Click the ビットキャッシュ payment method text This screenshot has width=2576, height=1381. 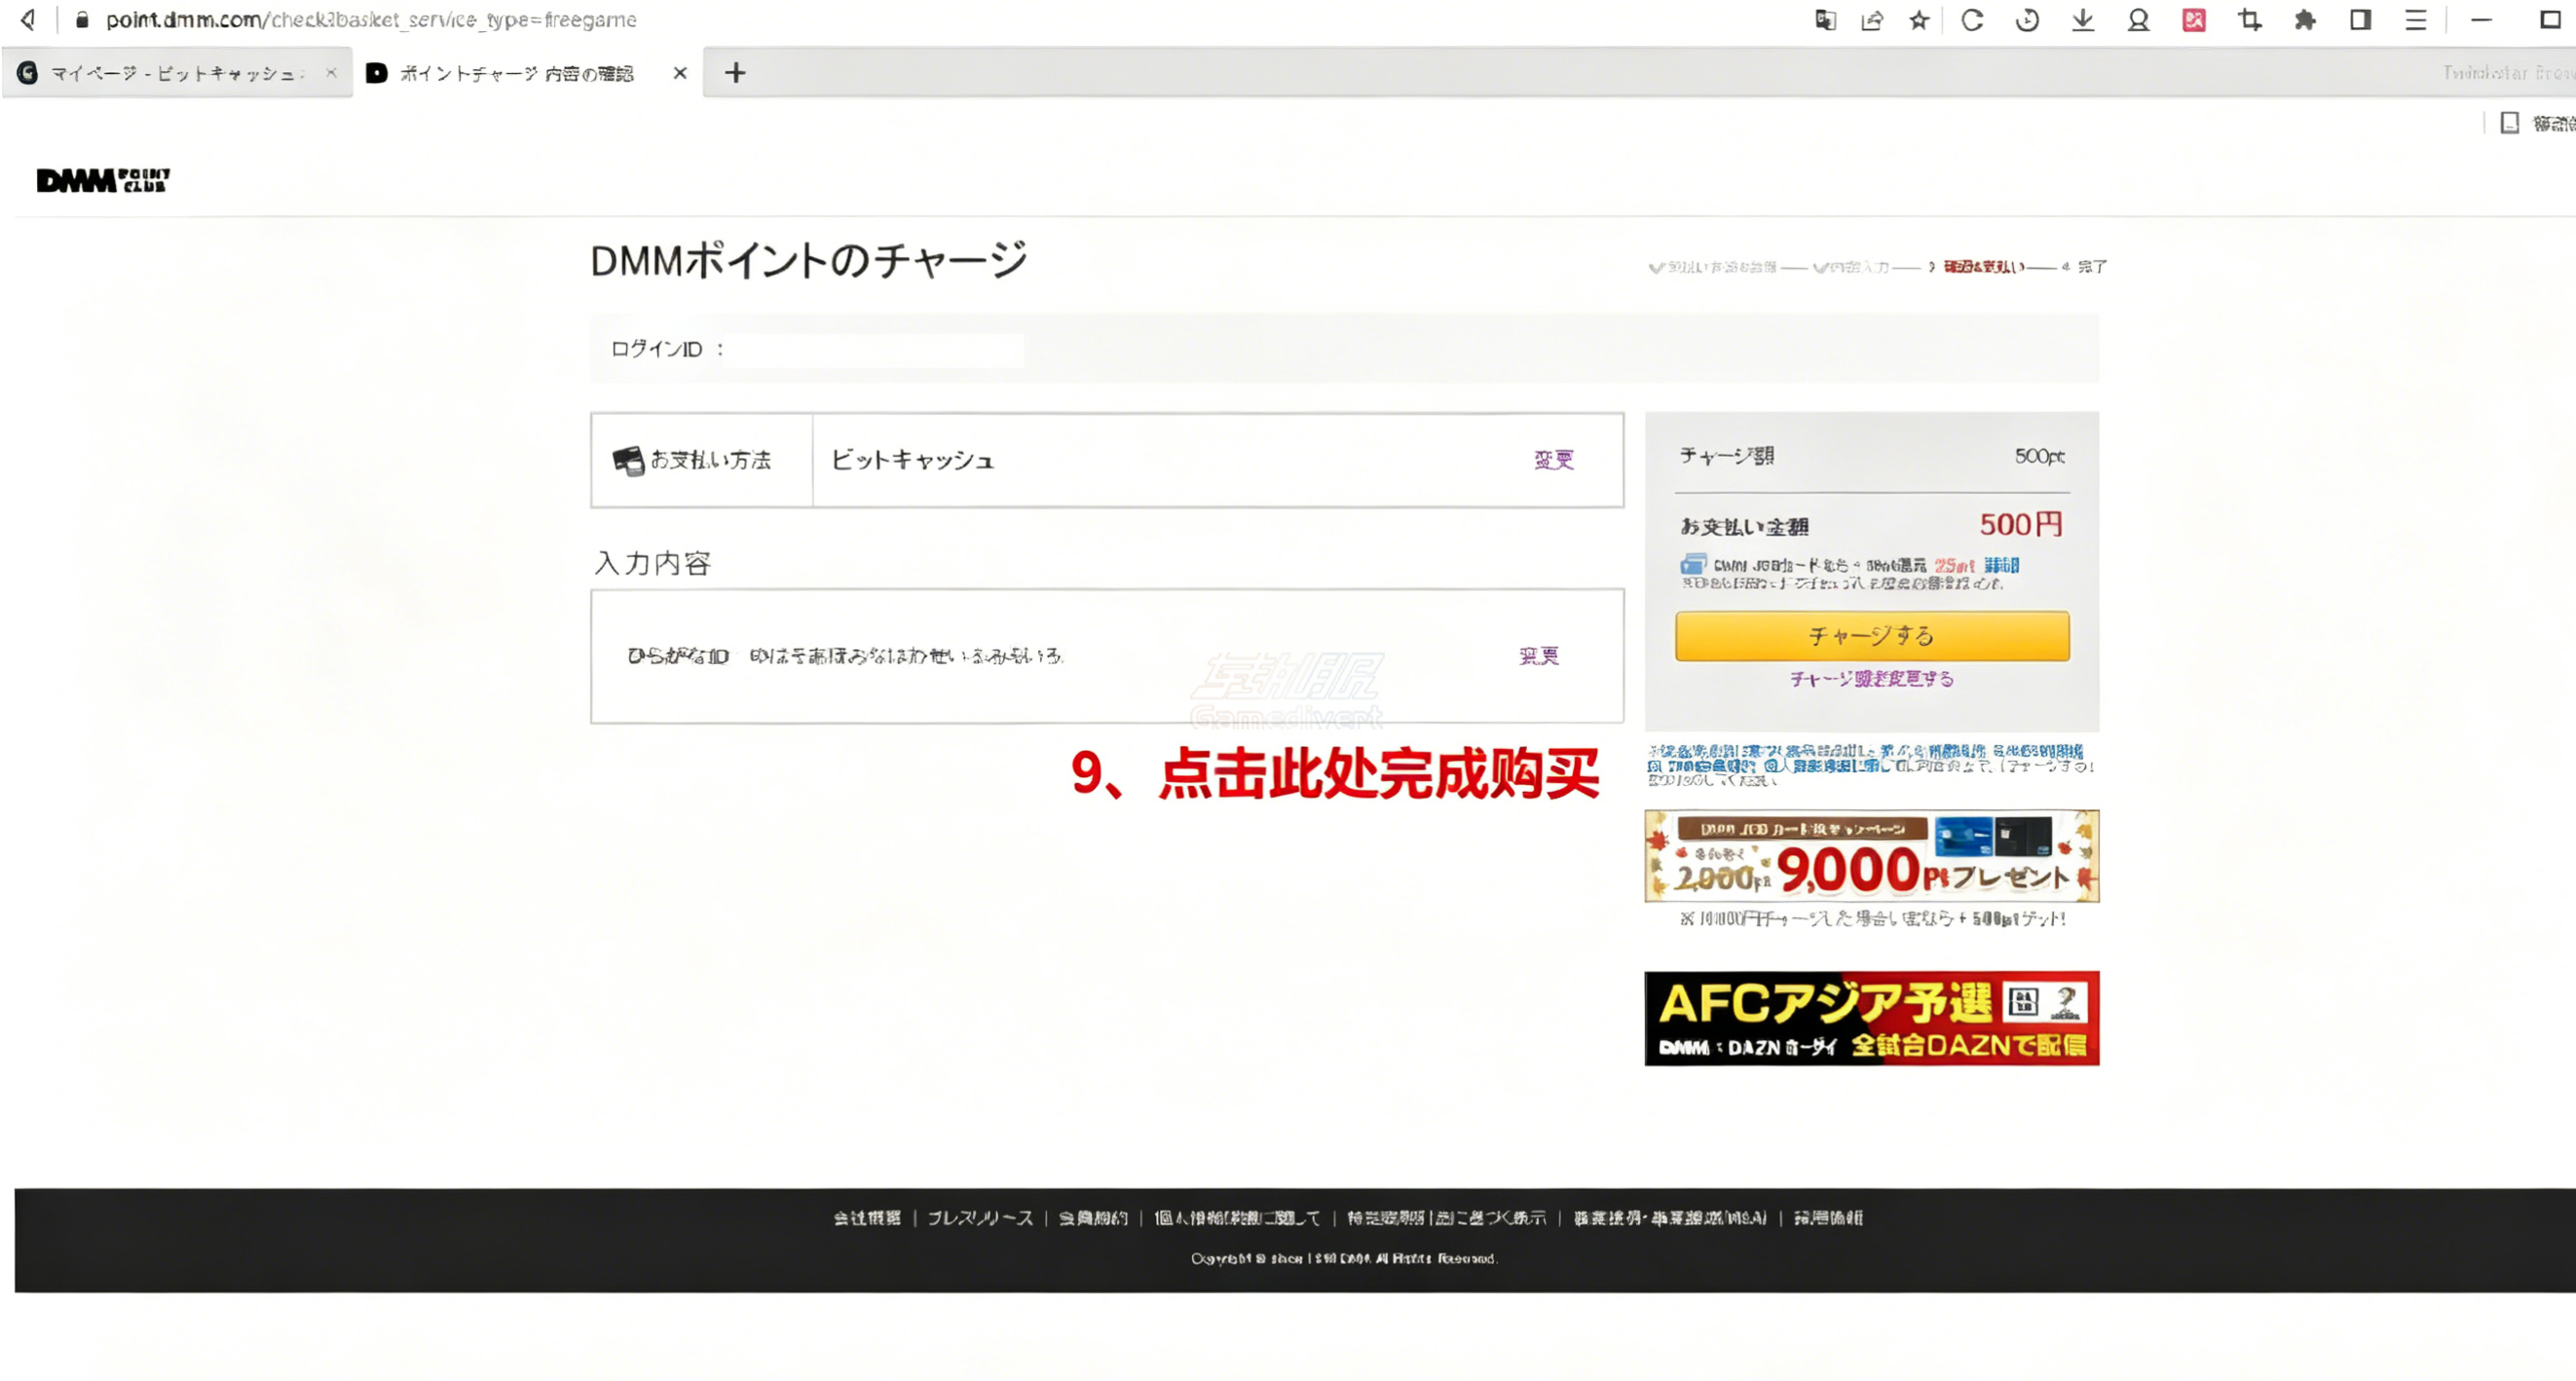(x=913, y=460)
